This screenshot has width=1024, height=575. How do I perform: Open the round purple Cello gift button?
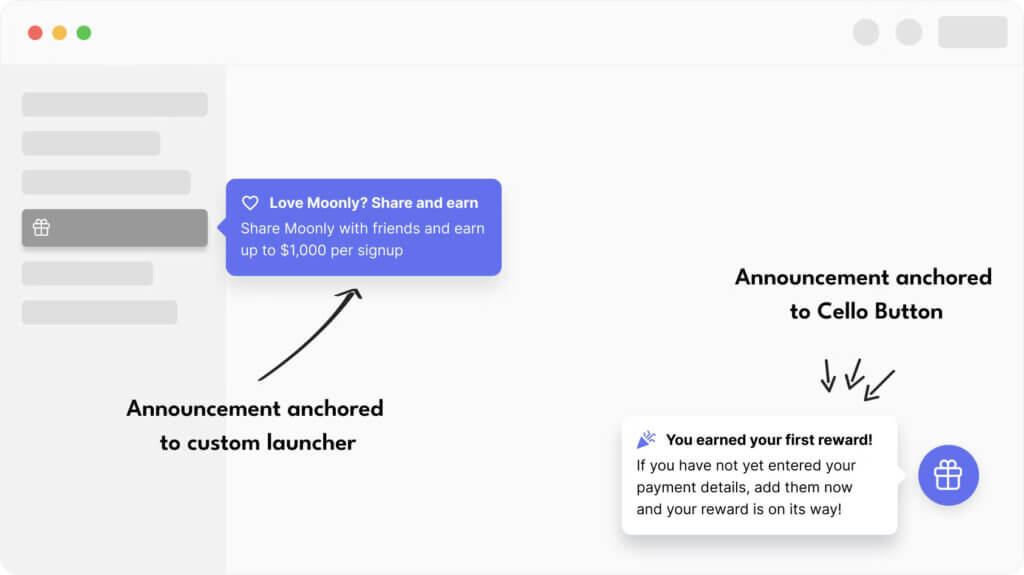coord(948,475)
